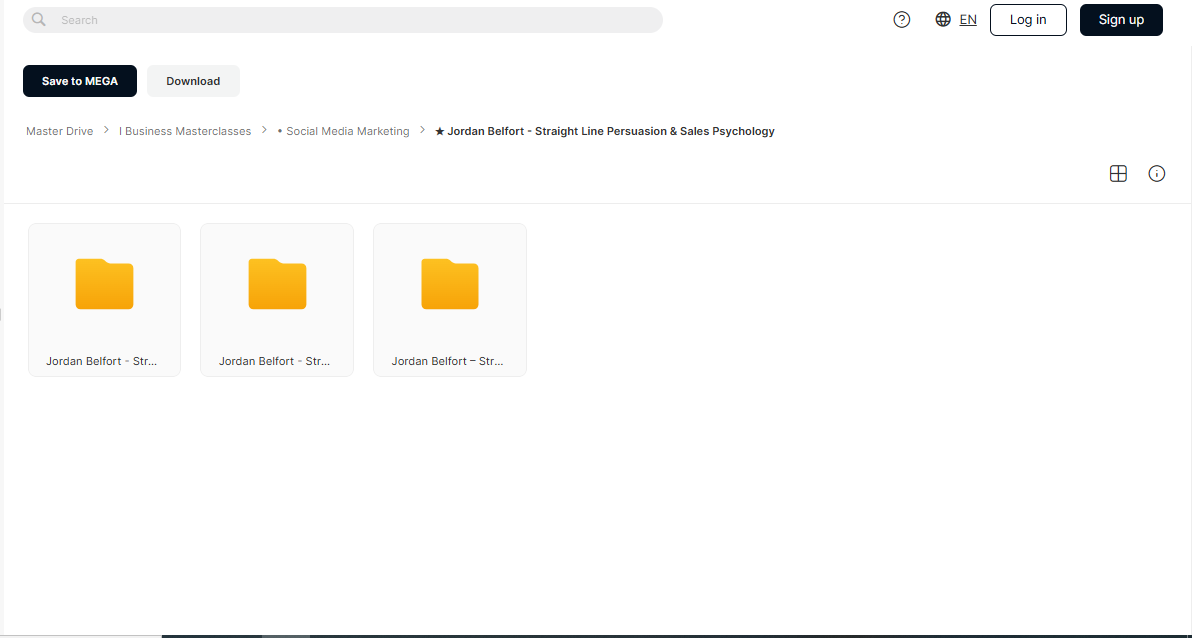Go to Master Drive breadcrumb
This screenshot has height=638, width=1192.
59,131
